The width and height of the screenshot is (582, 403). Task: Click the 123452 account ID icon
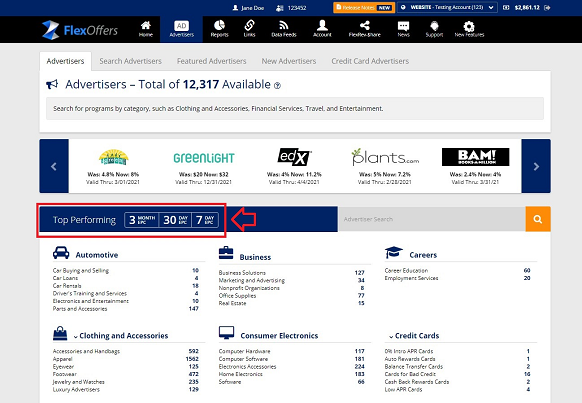tap(279, 8)
